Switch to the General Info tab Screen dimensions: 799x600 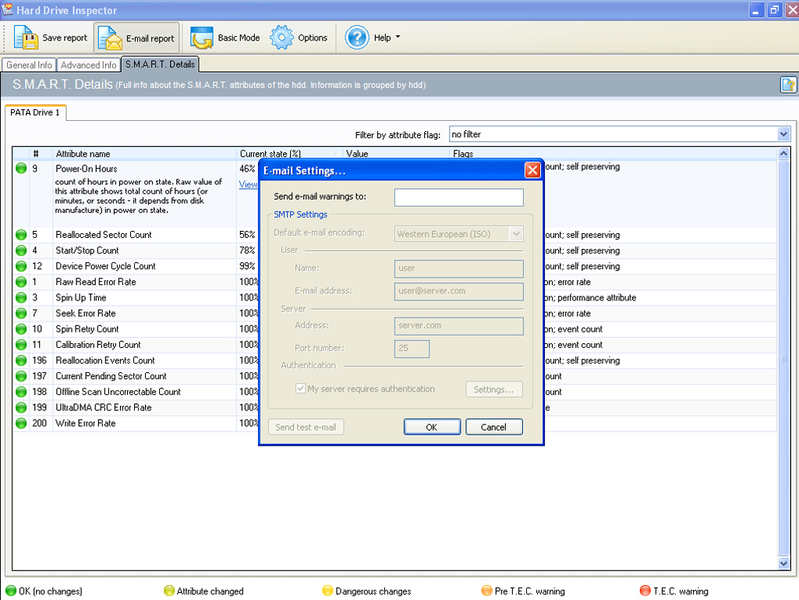pos(29,65)
